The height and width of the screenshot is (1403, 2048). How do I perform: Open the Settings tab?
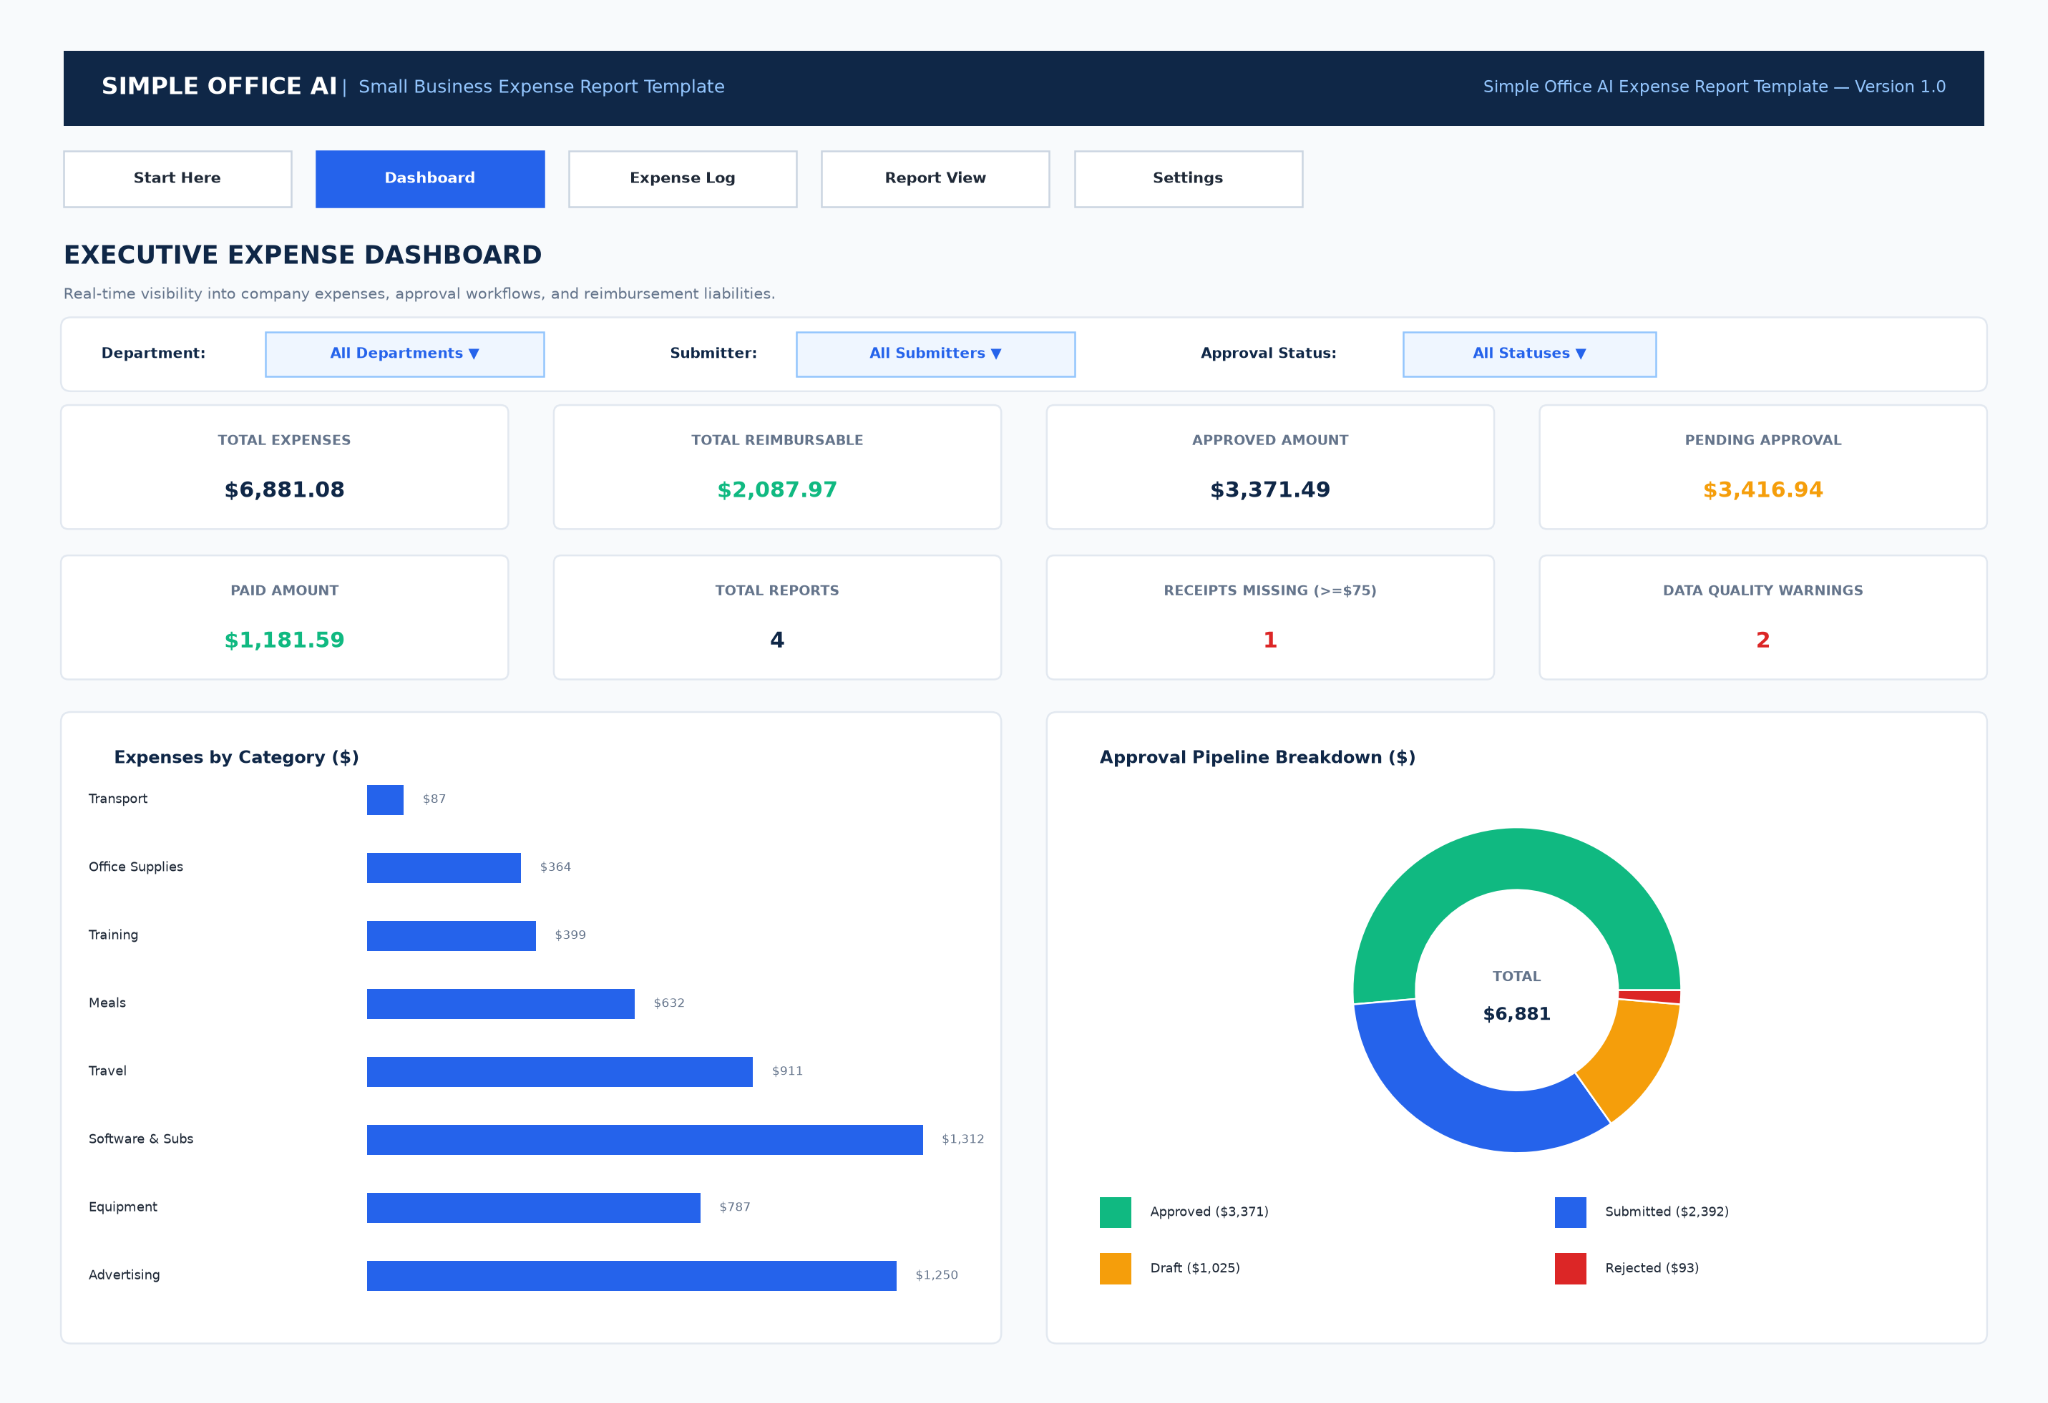1188,179
